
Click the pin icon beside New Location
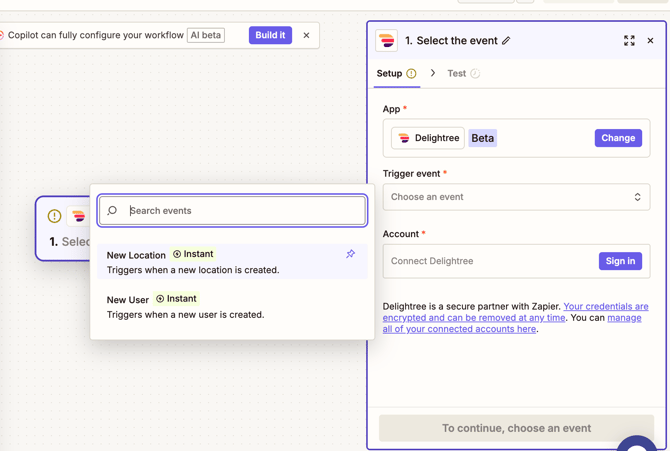pyautogui.click(x=350, y=254)
